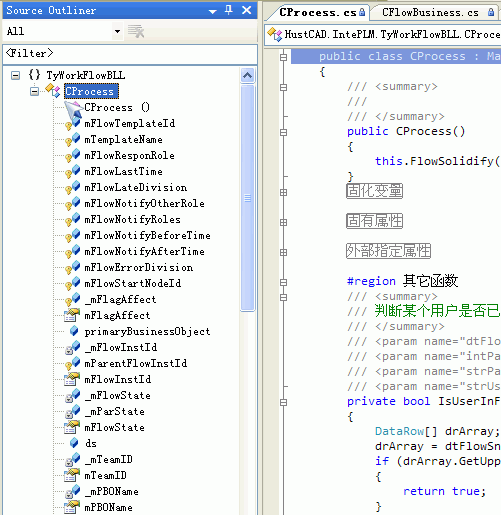The image size is (501, 515).
Task: Collapse the TyWorkFlowBLL namespace node
Action: [x=15, y=75]
